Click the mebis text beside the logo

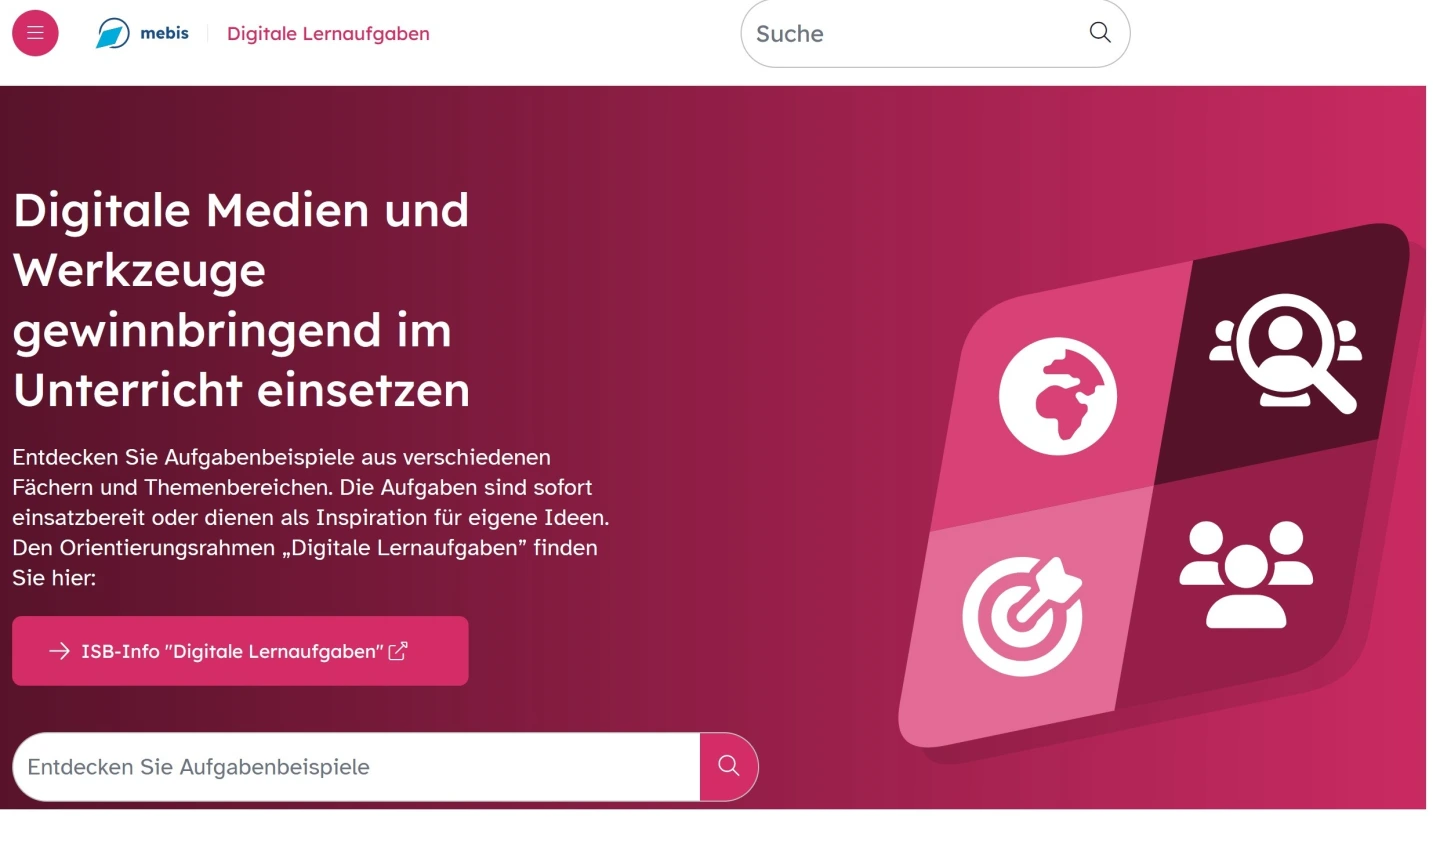[x=164, y=33]
